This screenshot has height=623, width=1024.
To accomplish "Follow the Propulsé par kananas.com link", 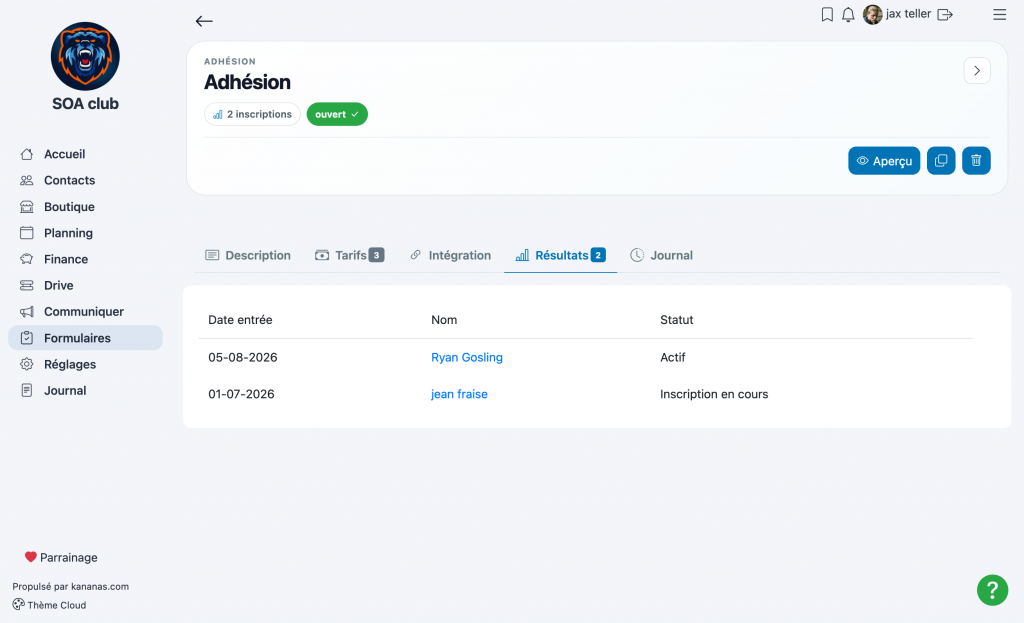I will [71, 586].
